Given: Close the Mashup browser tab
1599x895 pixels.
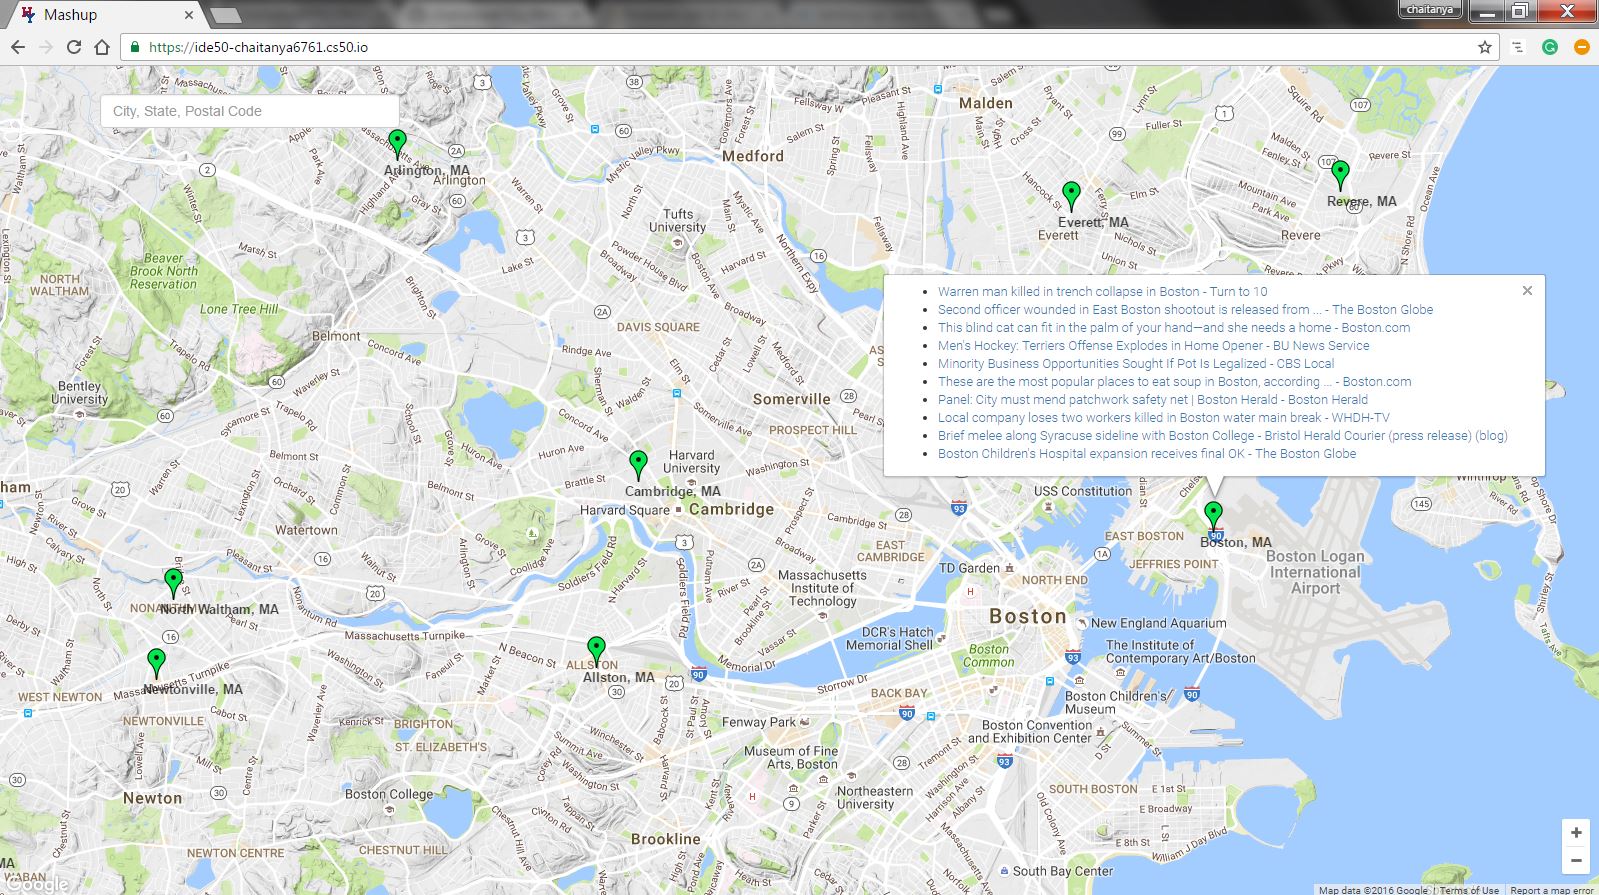Looking at the screenshot, I should (x=189, y=15).
